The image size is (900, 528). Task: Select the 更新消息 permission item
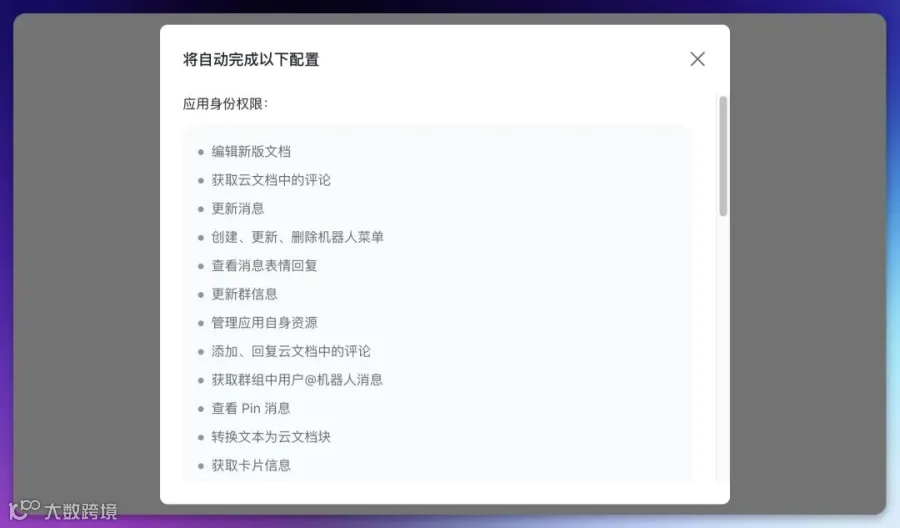coord(238,209)
